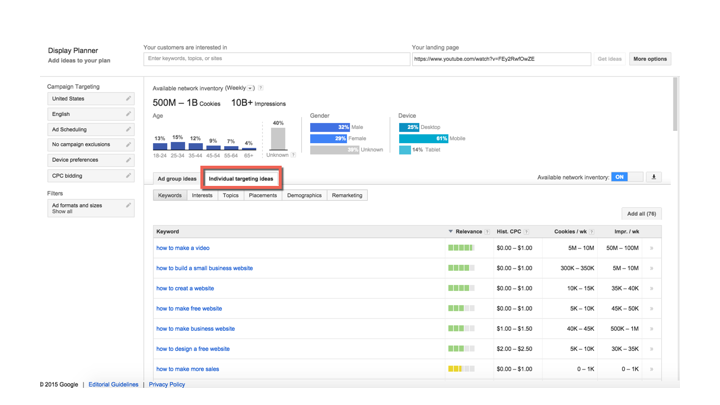Screen dimensions: 720x405
Task: Open Privacy Policy footer link
Action: pos(167,384)
